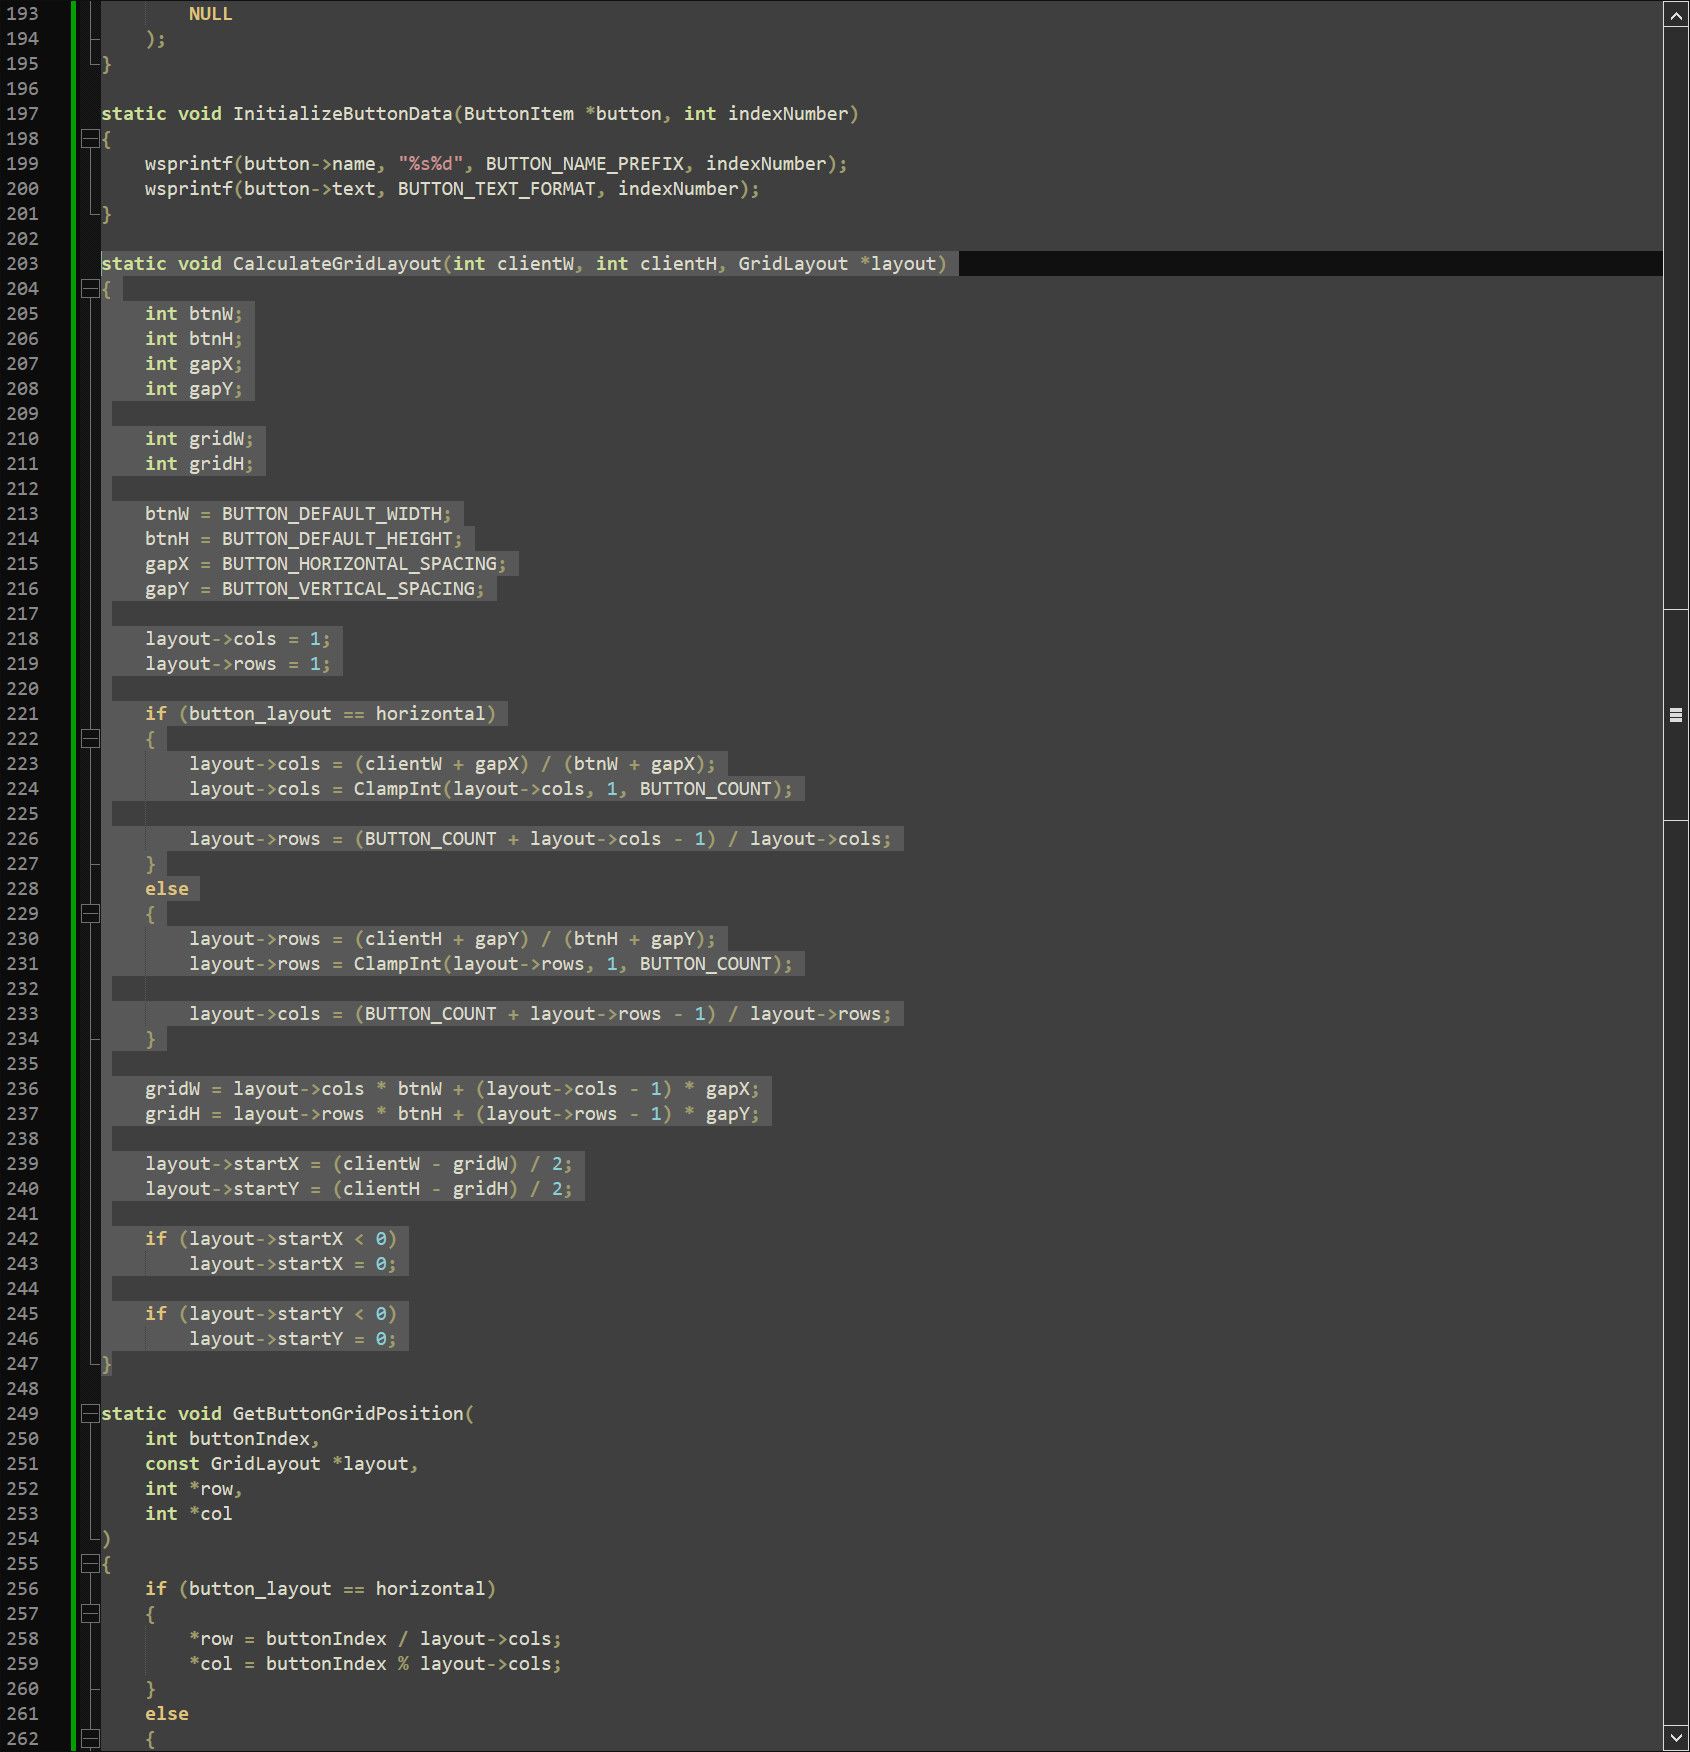The height and width of the screenshot is (1752, 1690).
Task: Click 'layout->startY = (clientH' on line 240
Action: click(x=283, y=1189)
